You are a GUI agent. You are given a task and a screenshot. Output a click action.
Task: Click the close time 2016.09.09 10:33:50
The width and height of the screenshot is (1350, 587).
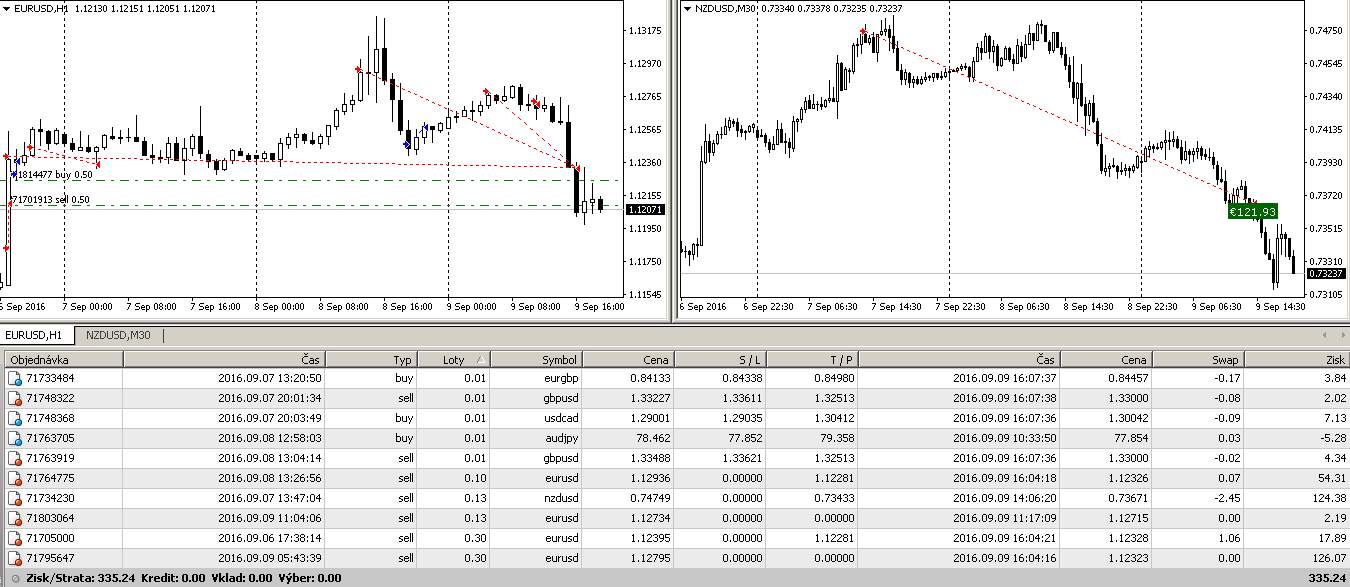click(1005, 439)
